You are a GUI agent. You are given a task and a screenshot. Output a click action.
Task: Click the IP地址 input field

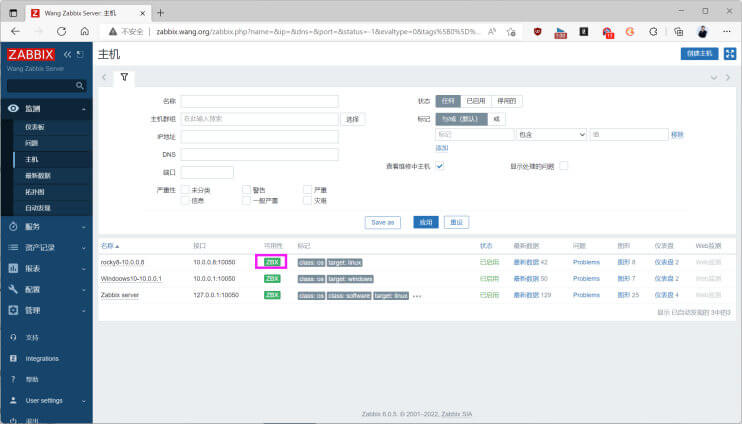click(259, 137)
